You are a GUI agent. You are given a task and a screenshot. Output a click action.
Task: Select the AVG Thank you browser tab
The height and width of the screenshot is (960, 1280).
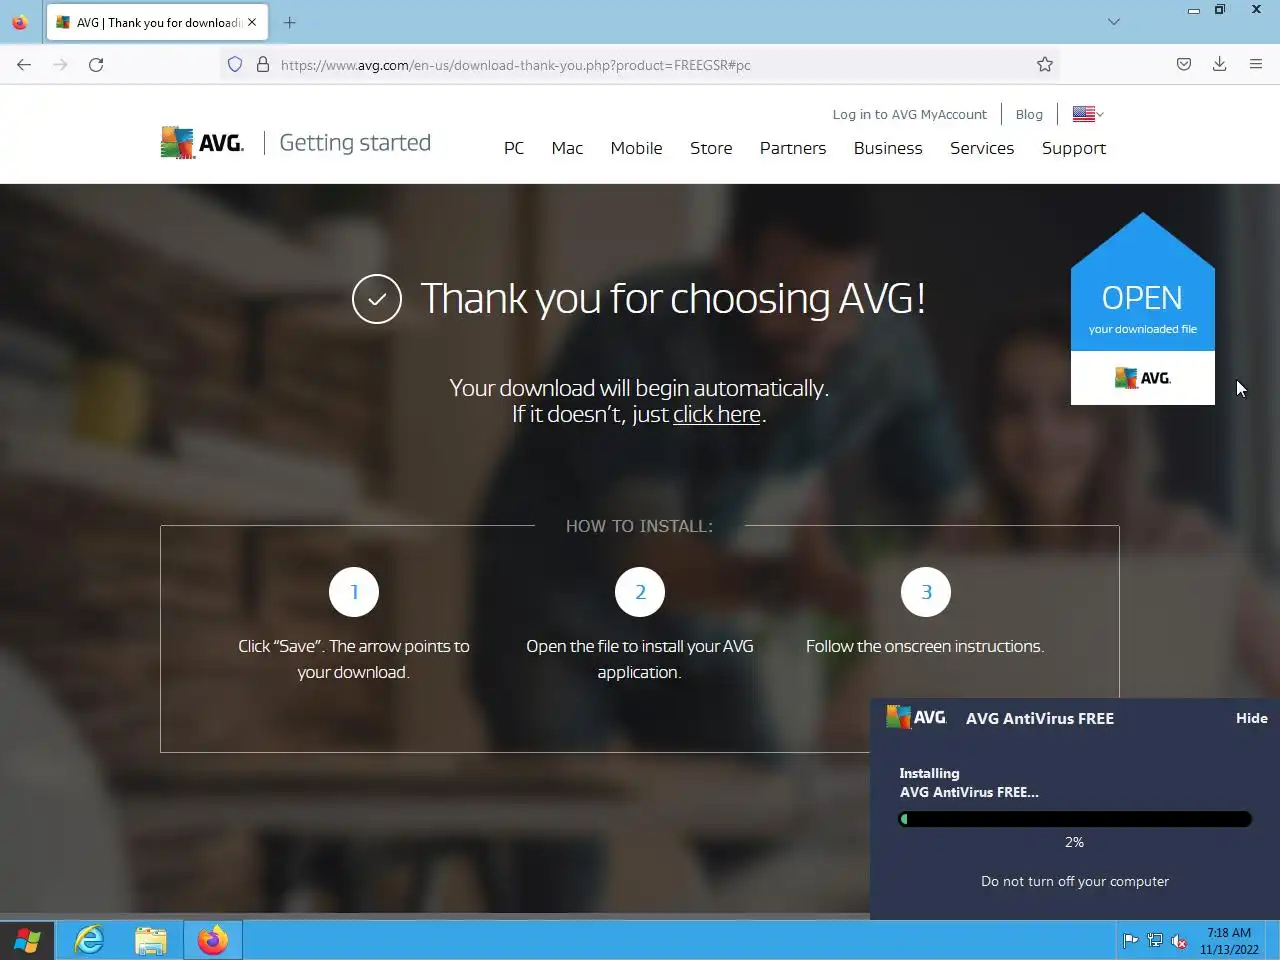click(157, 22)
